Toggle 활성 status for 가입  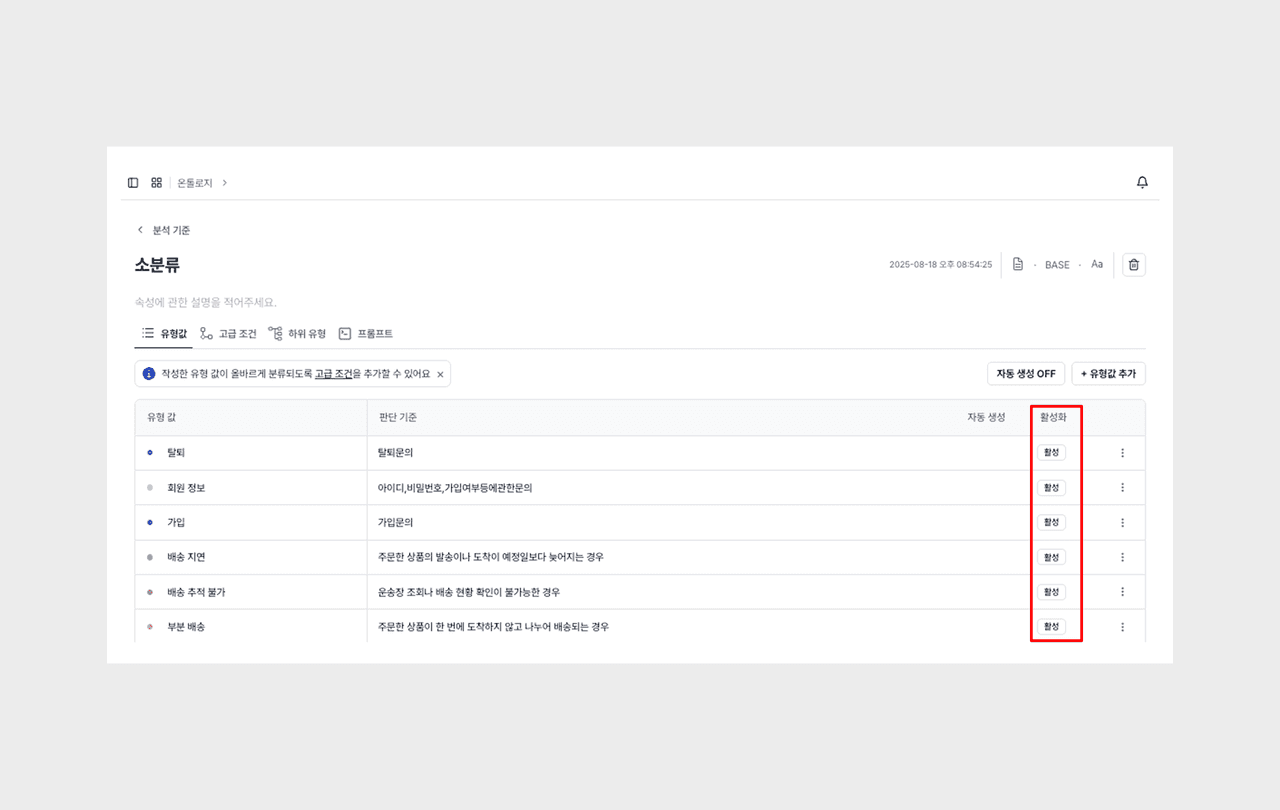1051,522
